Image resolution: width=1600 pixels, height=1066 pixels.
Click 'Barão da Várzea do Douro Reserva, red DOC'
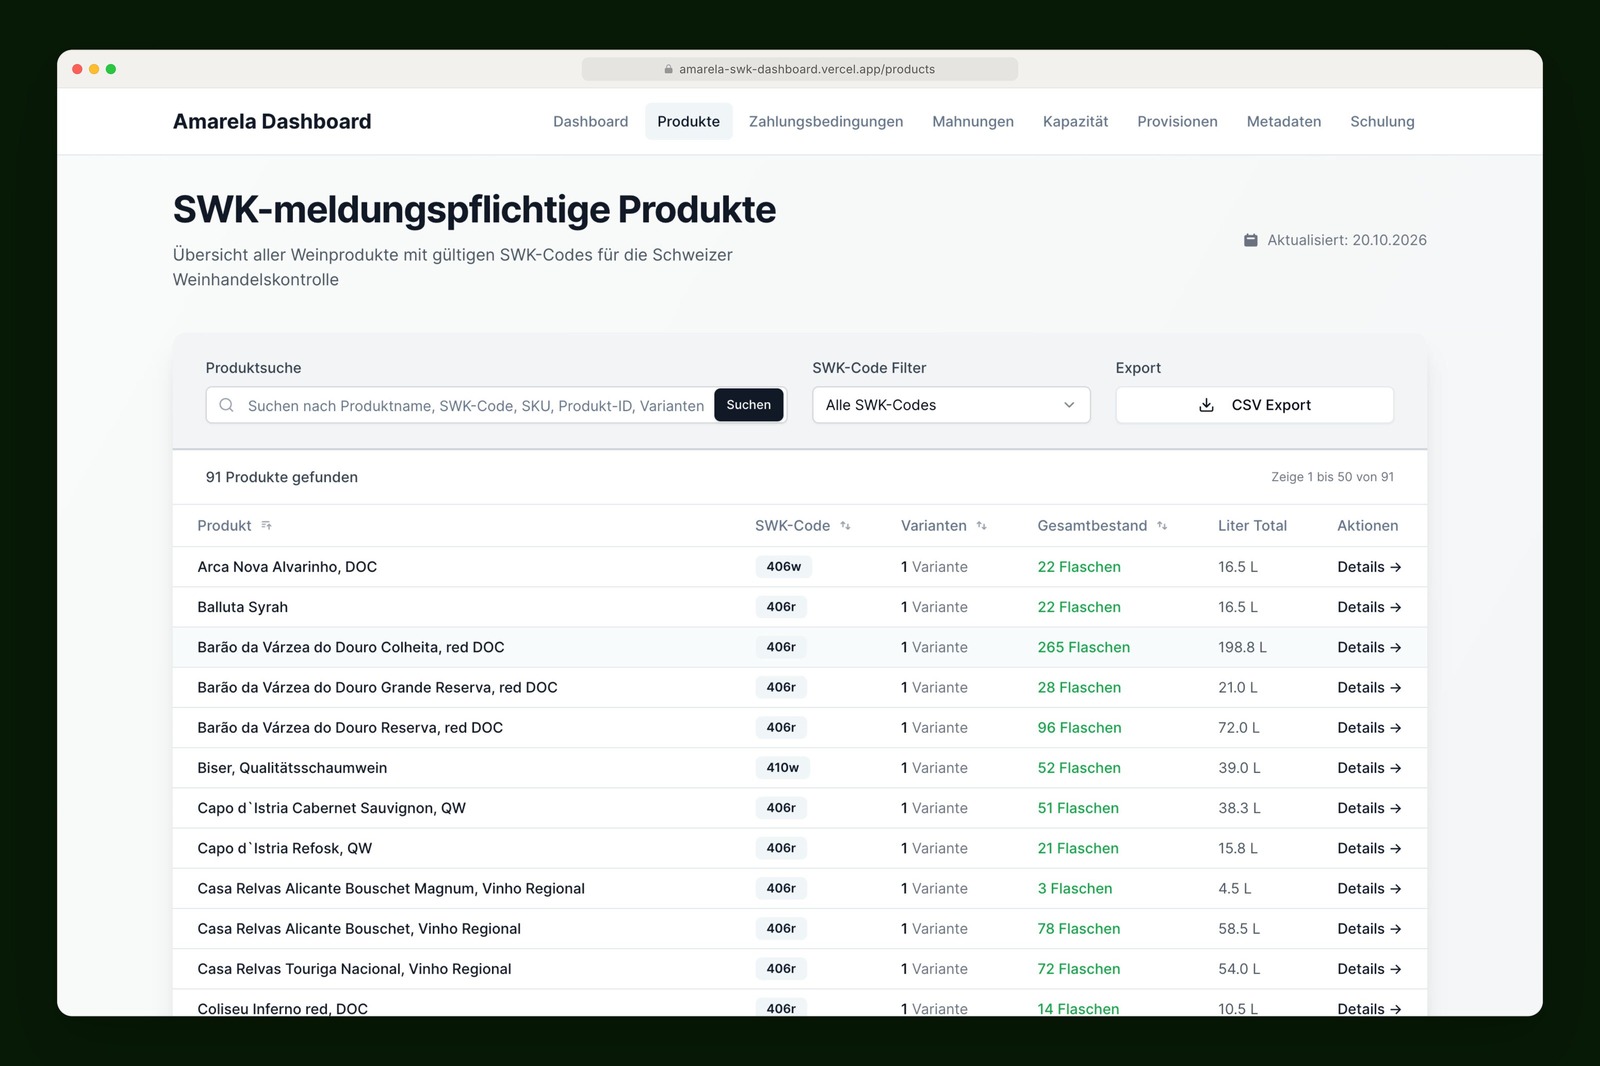click(350, 728)
